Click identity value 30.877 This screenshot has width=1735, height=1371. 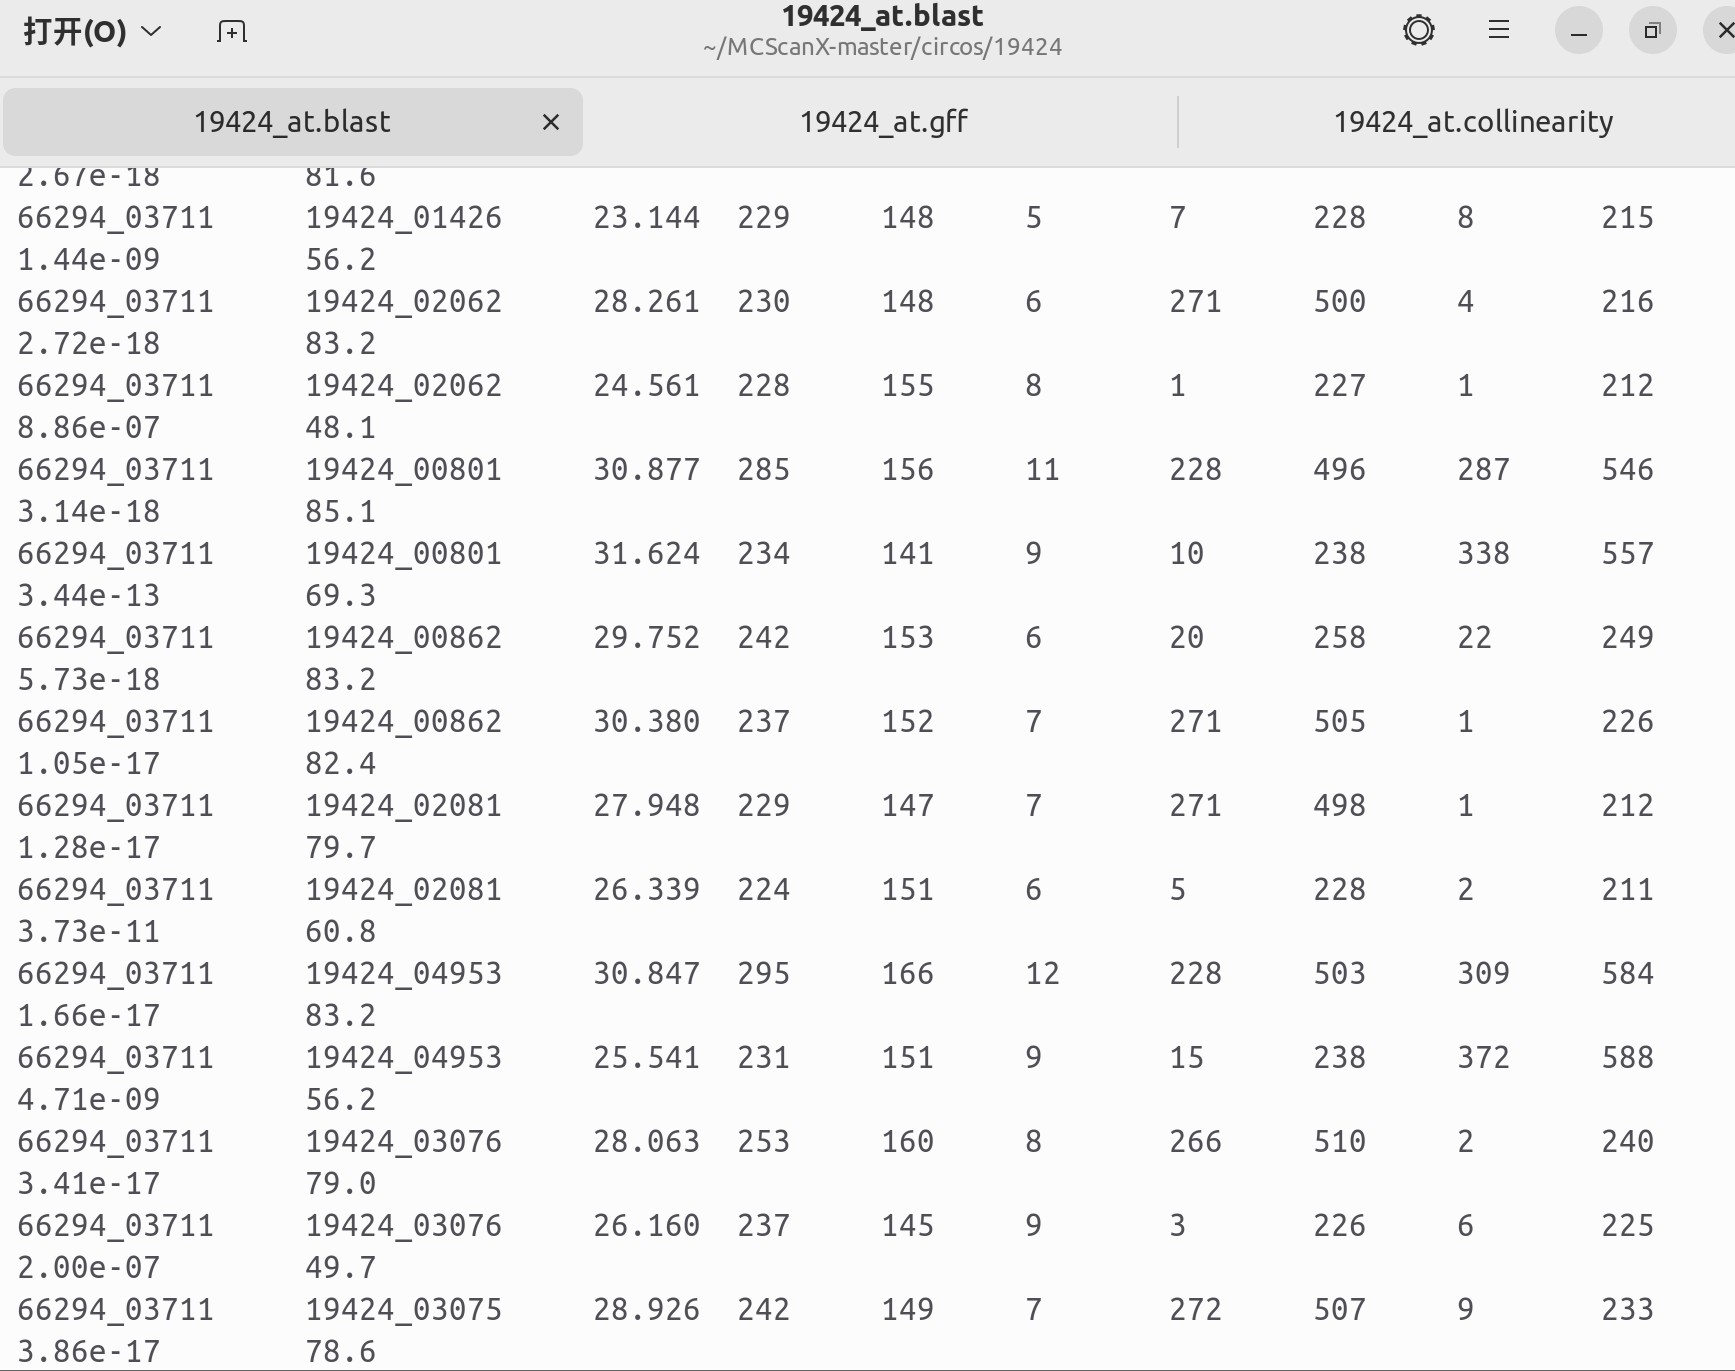(x=646, y=470)
